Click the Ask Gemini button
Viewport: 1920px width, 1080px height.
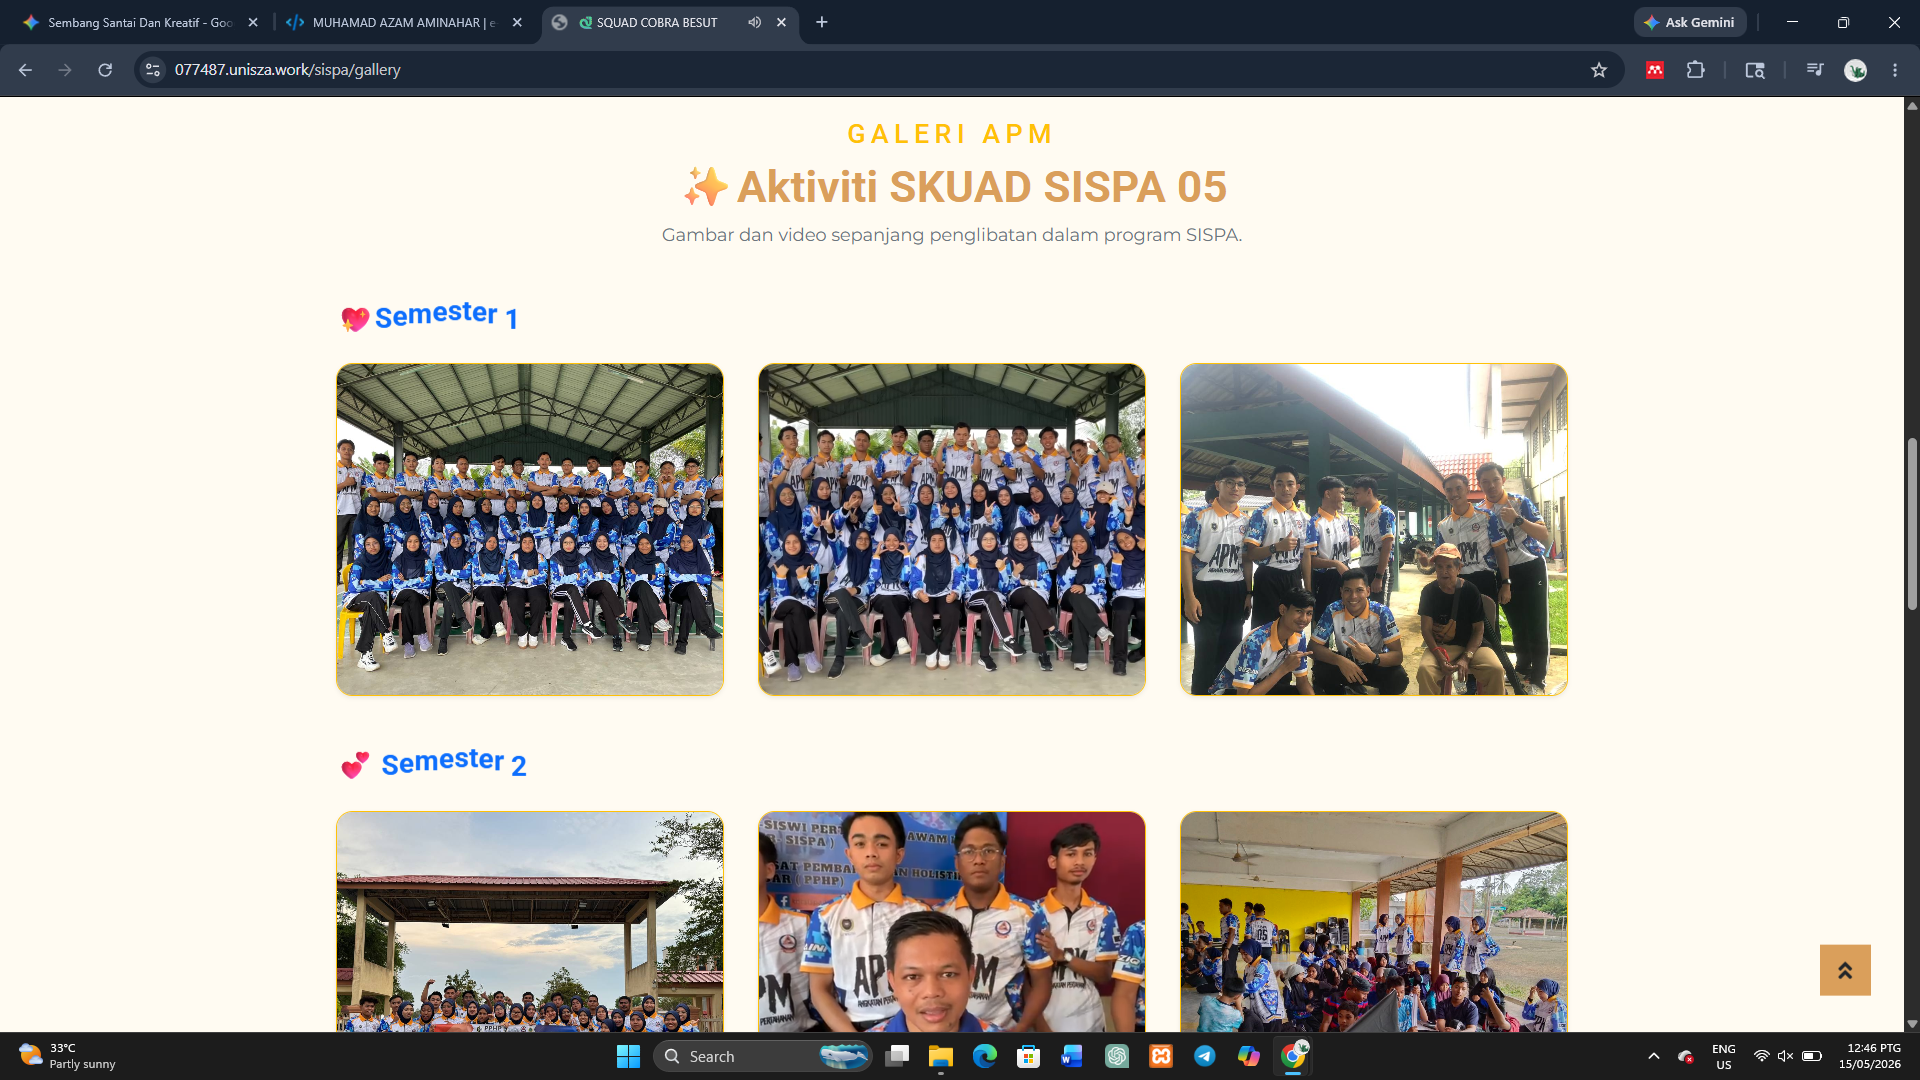1690,22
